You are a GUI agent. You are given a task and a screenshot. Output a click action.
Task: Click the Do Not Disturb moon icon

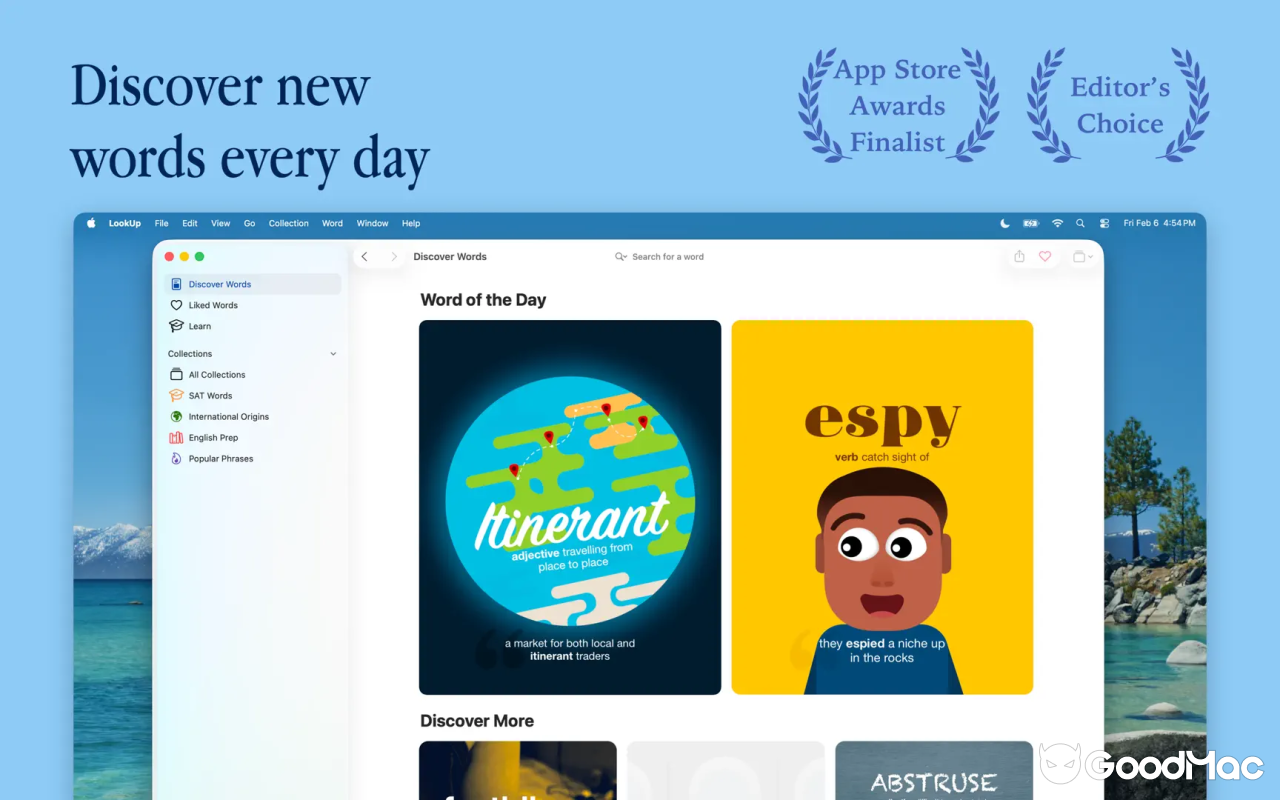[1005, 223]
